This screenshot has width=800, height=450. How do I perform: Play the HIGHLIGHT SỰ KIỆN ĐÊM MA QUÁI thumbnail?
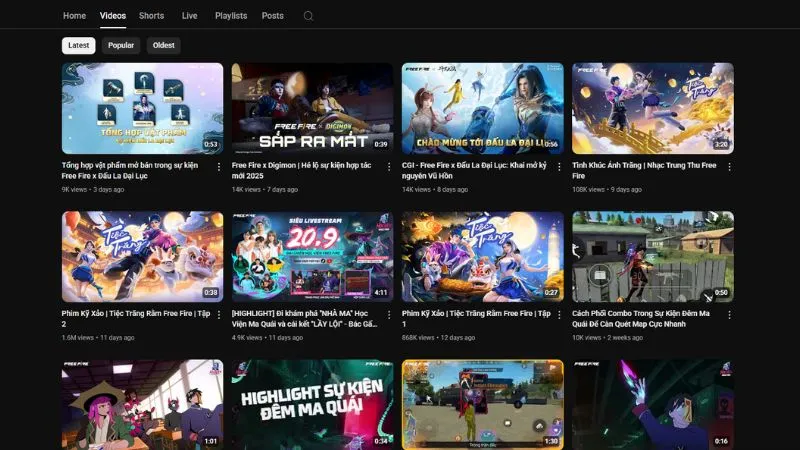tap(312, 404)
